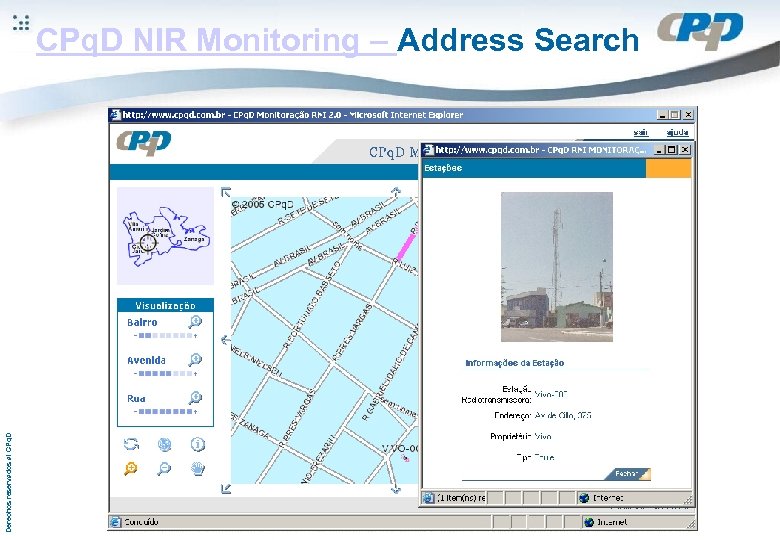780x540 pixels.
Task: Click the Visualização panel header
Action: tap(165, 305)
